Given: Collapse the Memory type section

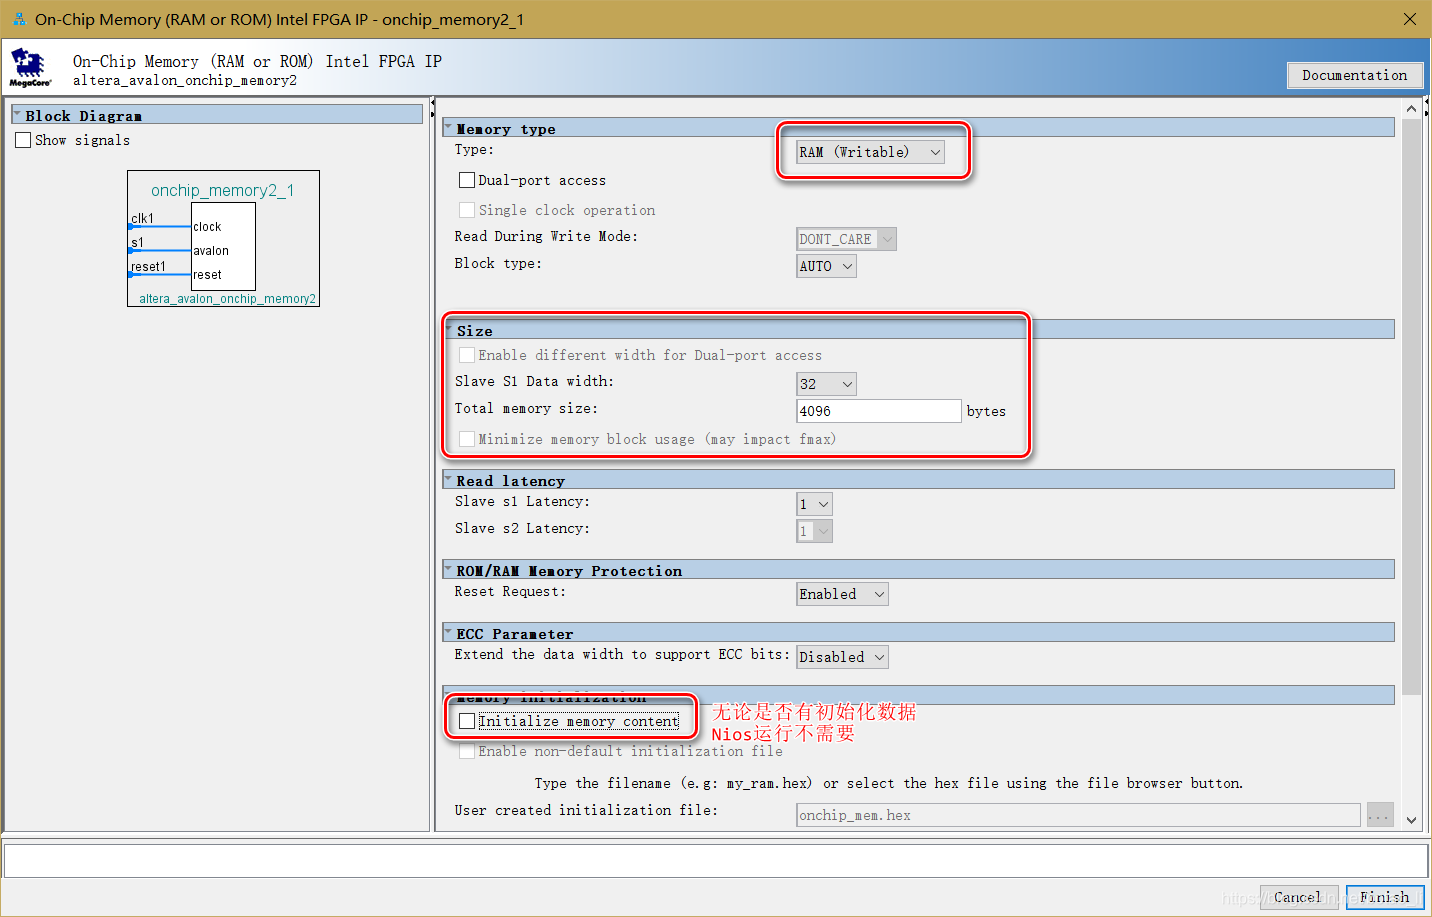Looking at the screenshot, I should [x=449, y=128].
